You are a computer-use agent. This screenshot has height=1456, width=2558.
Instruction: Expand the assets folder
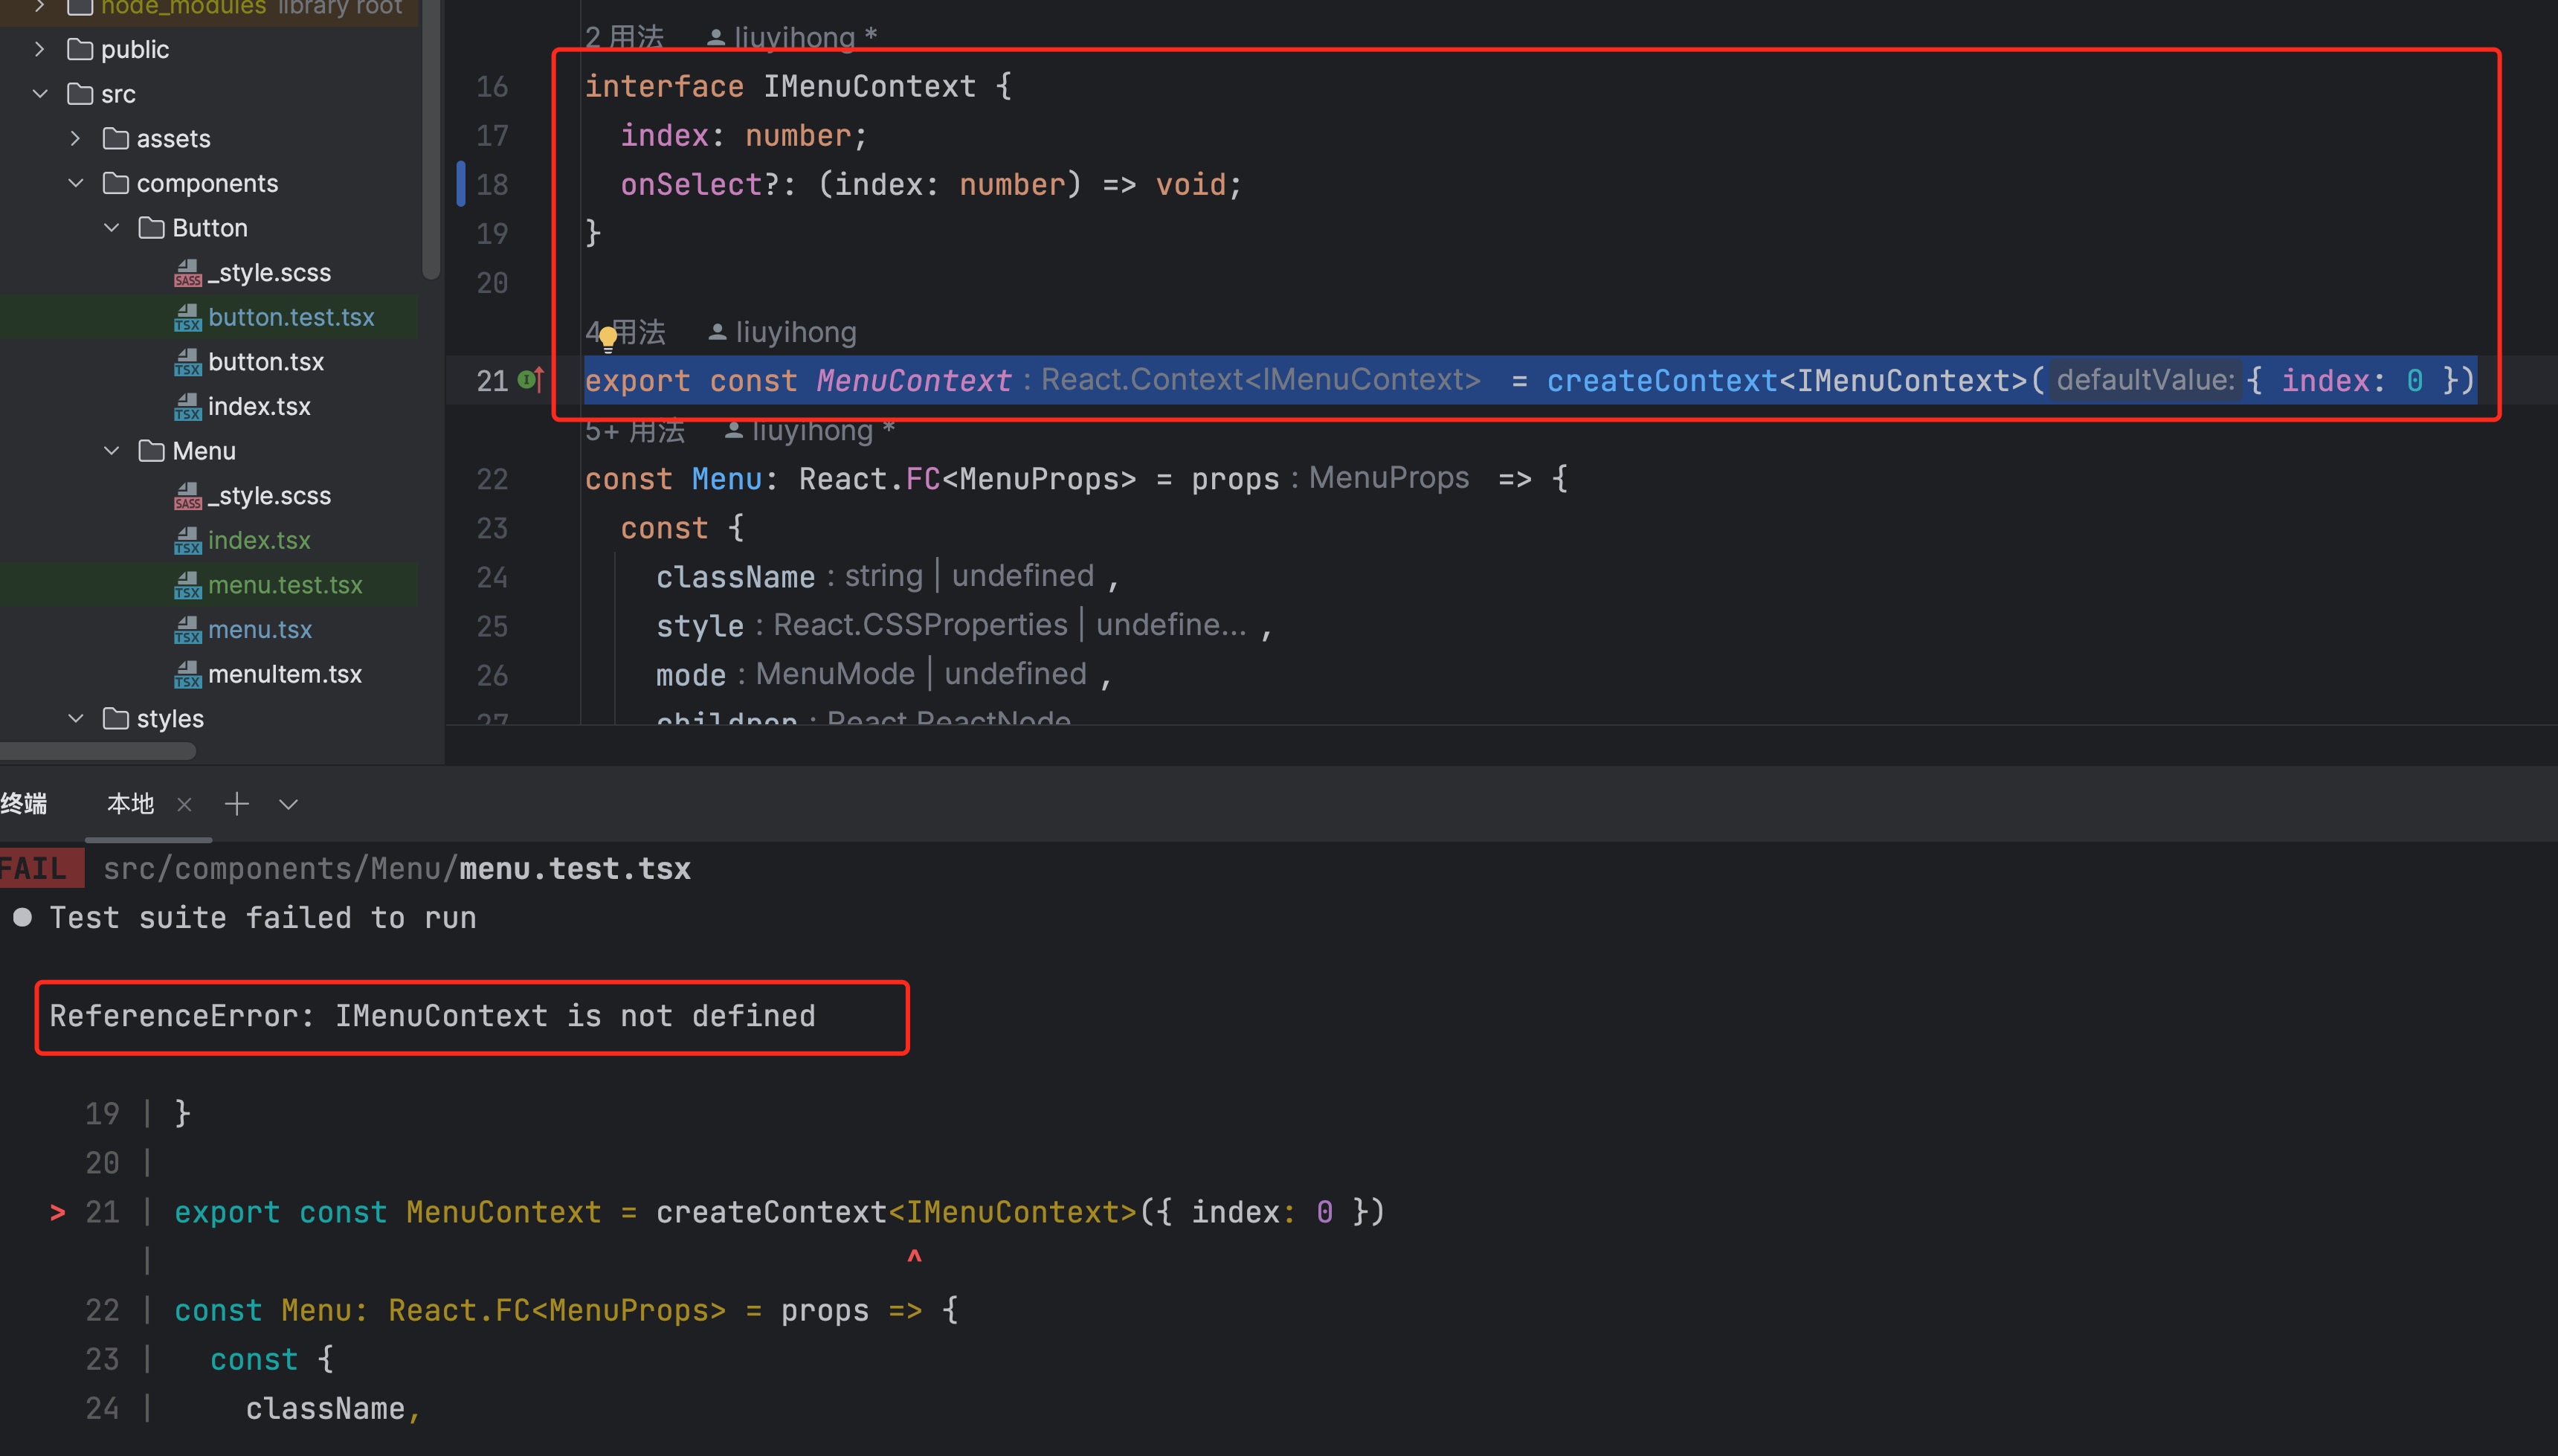coord(76,138)
